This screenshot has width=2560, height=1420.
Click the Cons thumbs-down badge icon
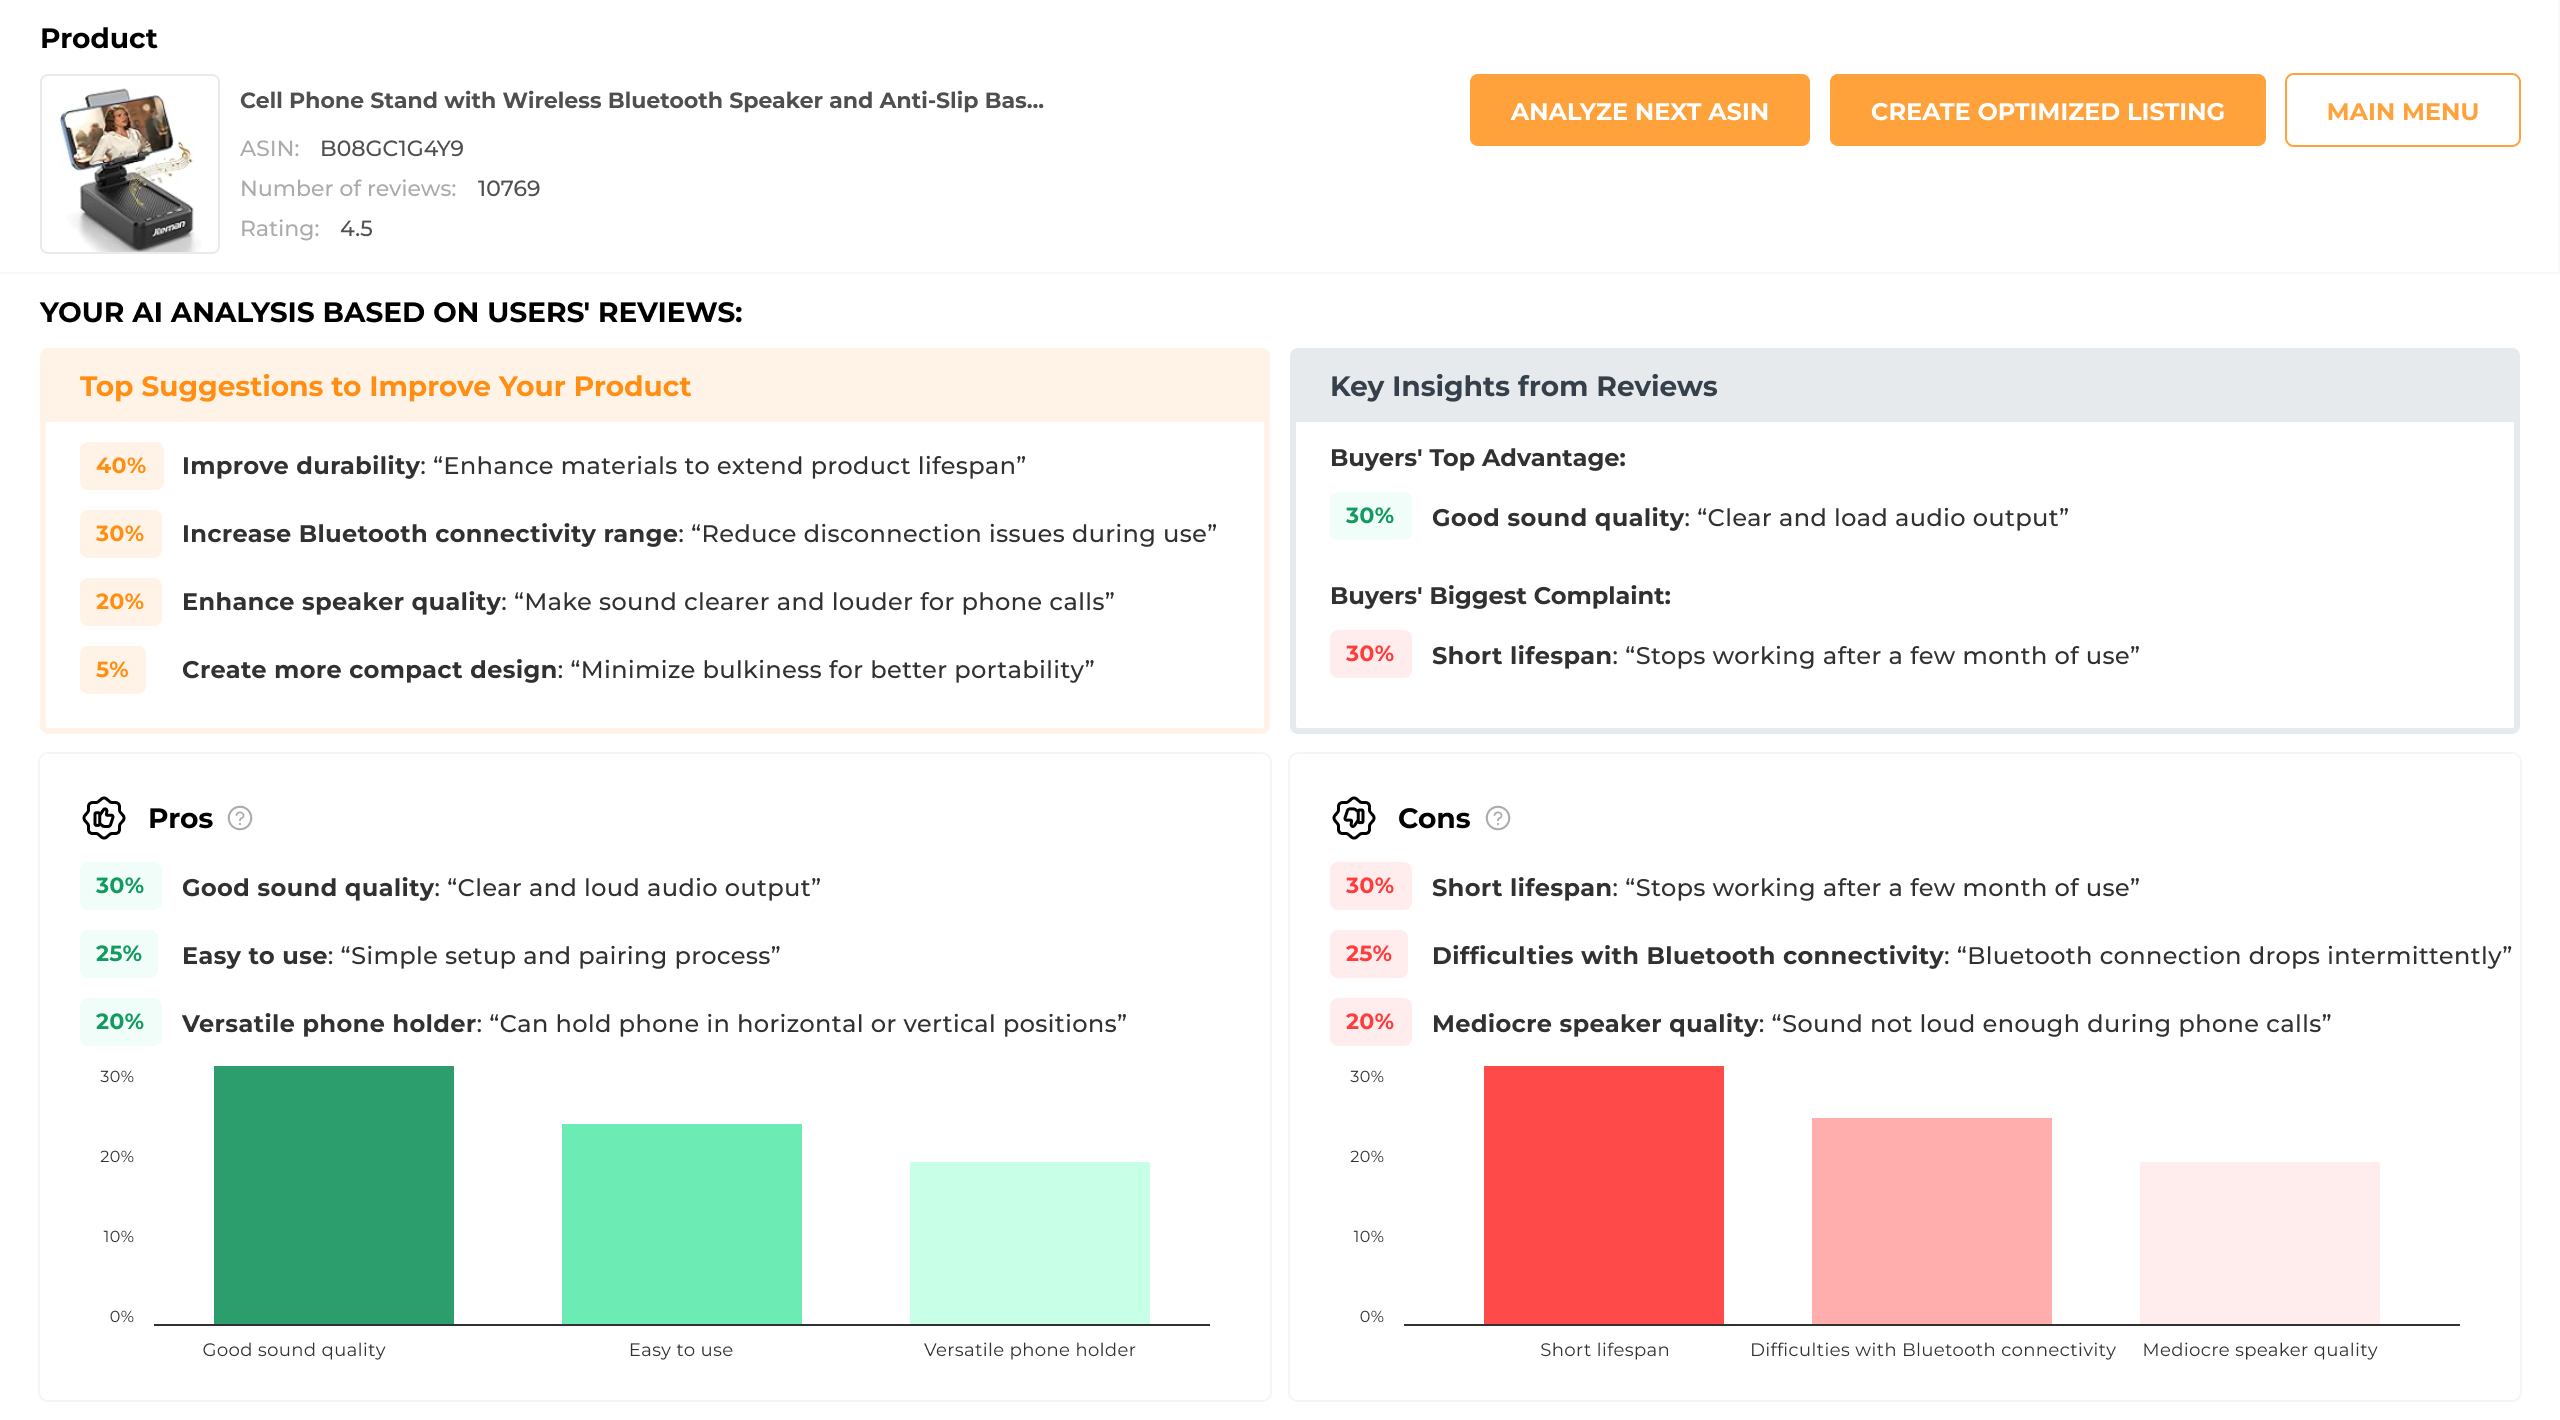tap(1353, 818)
